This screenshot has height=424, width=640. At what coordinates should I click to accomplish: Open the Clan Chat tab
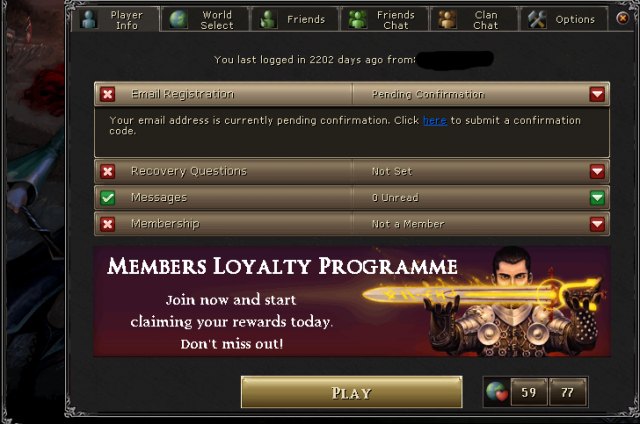point(474,19)
